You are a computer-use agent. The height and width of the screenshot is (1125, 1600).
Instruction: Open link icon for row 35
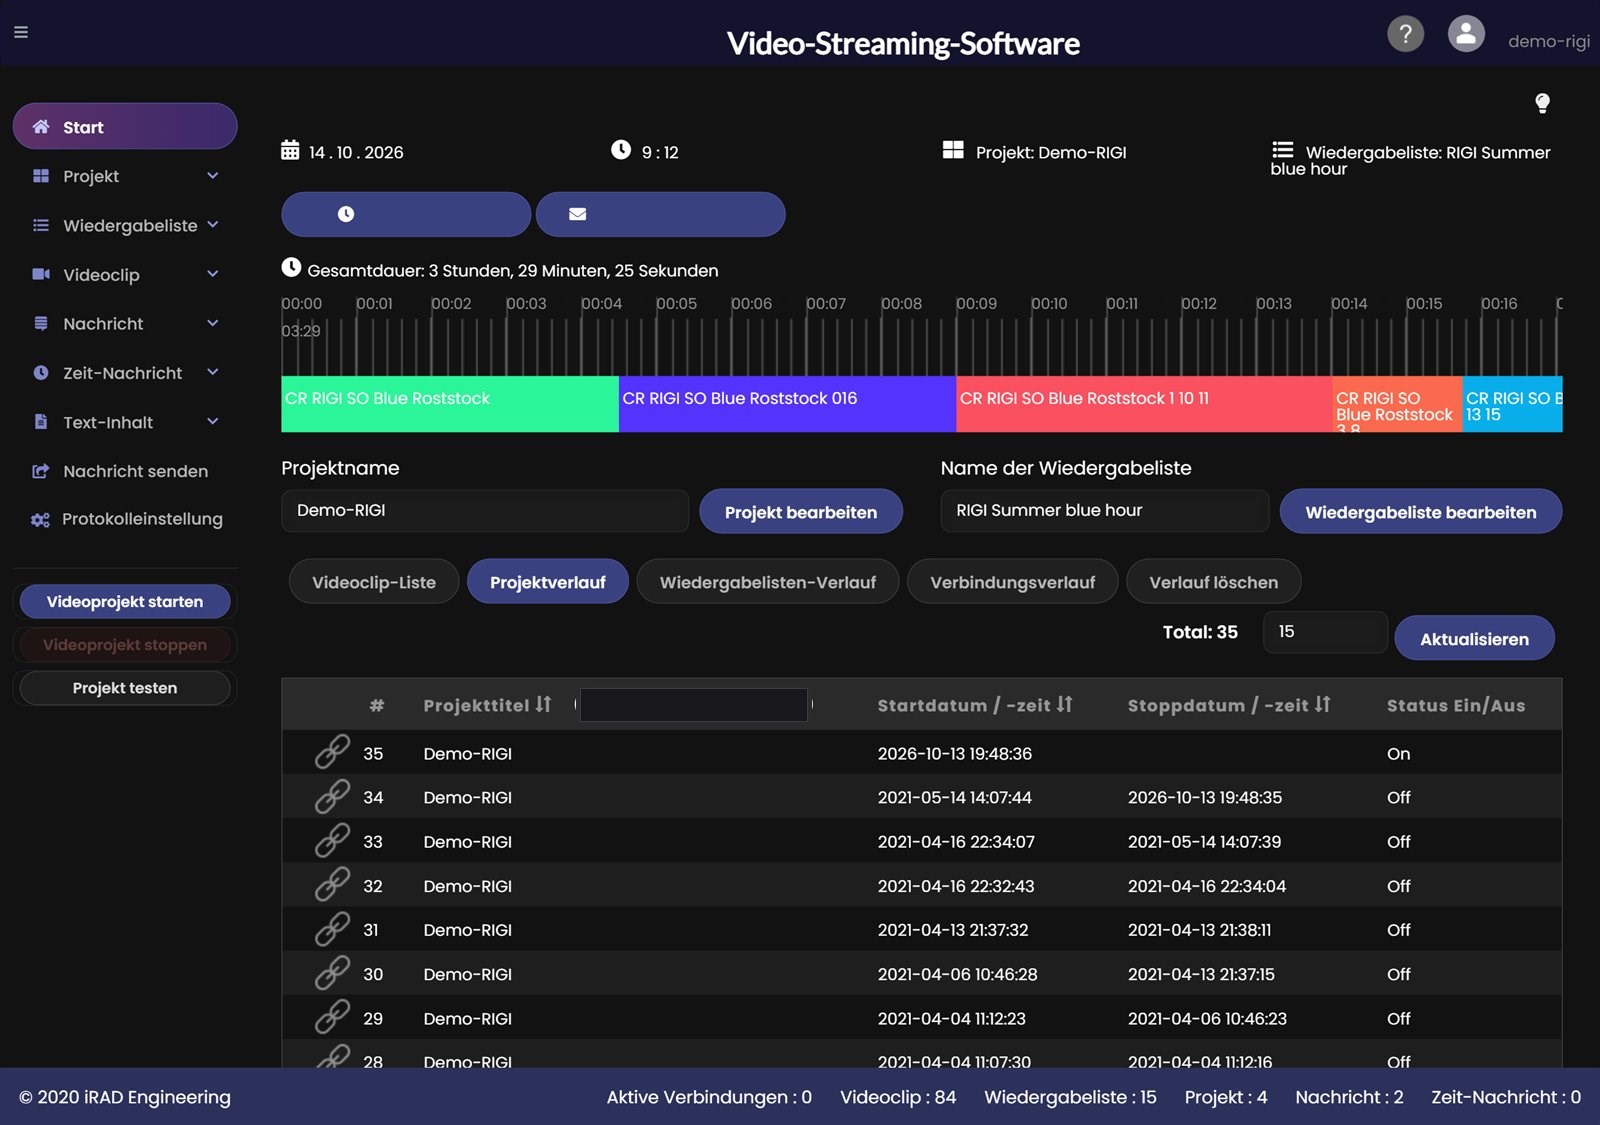click(332, 752)
